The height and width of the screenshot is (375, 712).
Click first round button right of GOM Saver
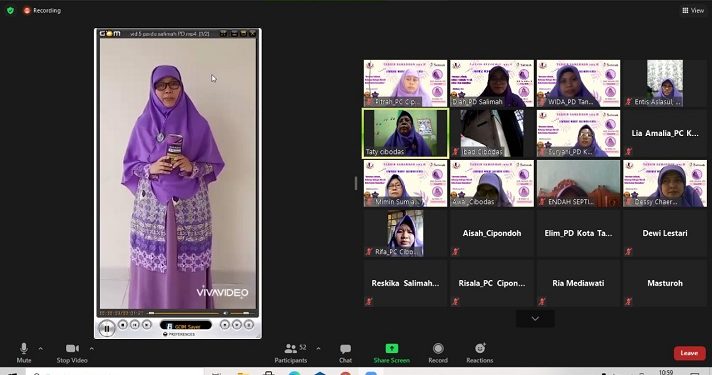point(224,324)
